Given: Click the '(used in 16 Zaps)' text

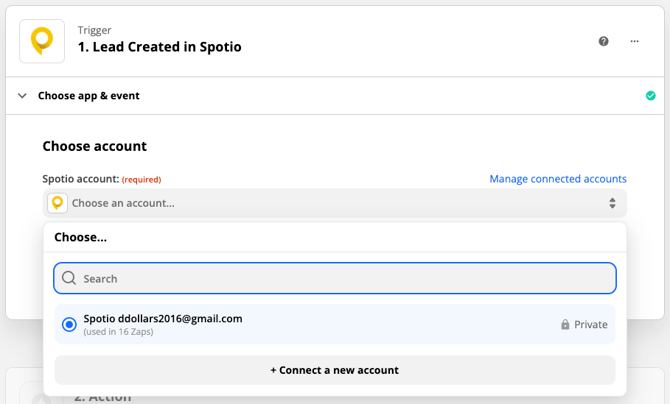Looking at the screenshot, I should point(118,332).
